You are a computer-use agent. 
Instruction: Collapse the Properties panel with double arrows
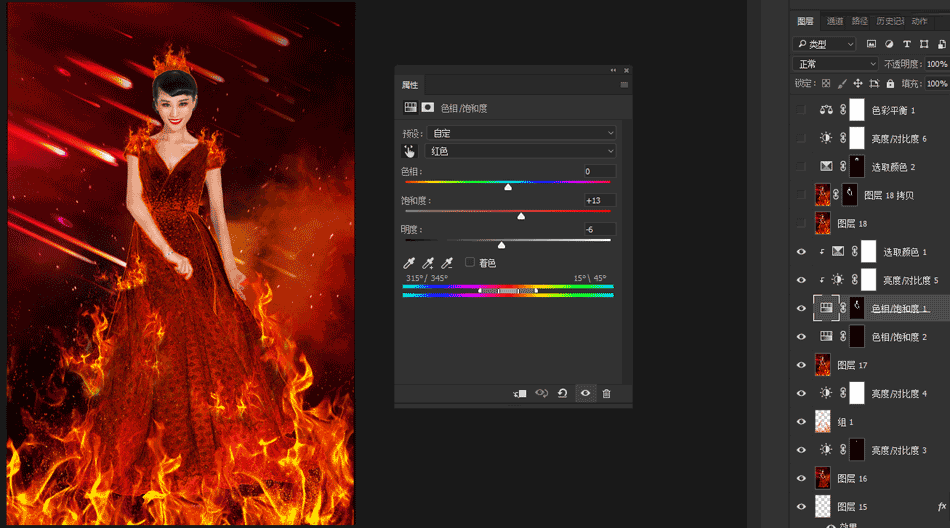tap(613, 70)
